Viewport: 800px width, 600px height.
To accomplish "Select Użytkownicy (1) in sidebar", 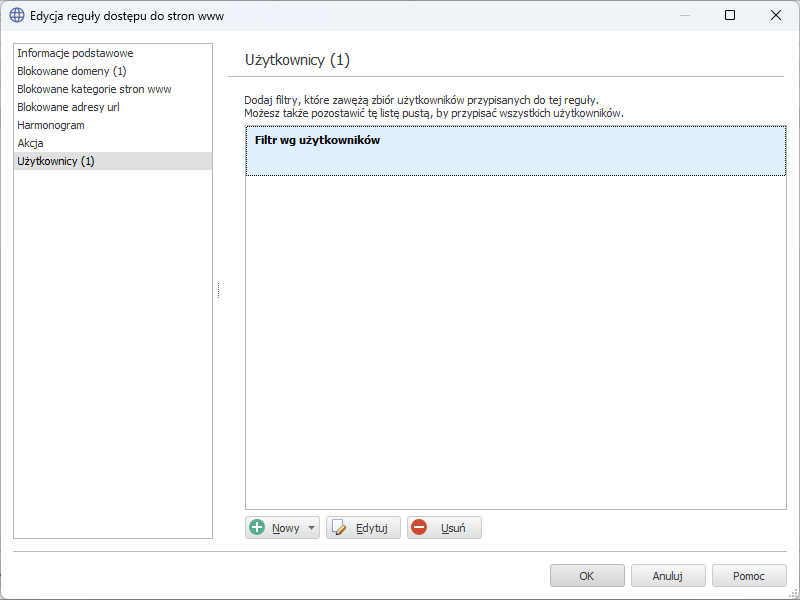I will coord(56,161).
